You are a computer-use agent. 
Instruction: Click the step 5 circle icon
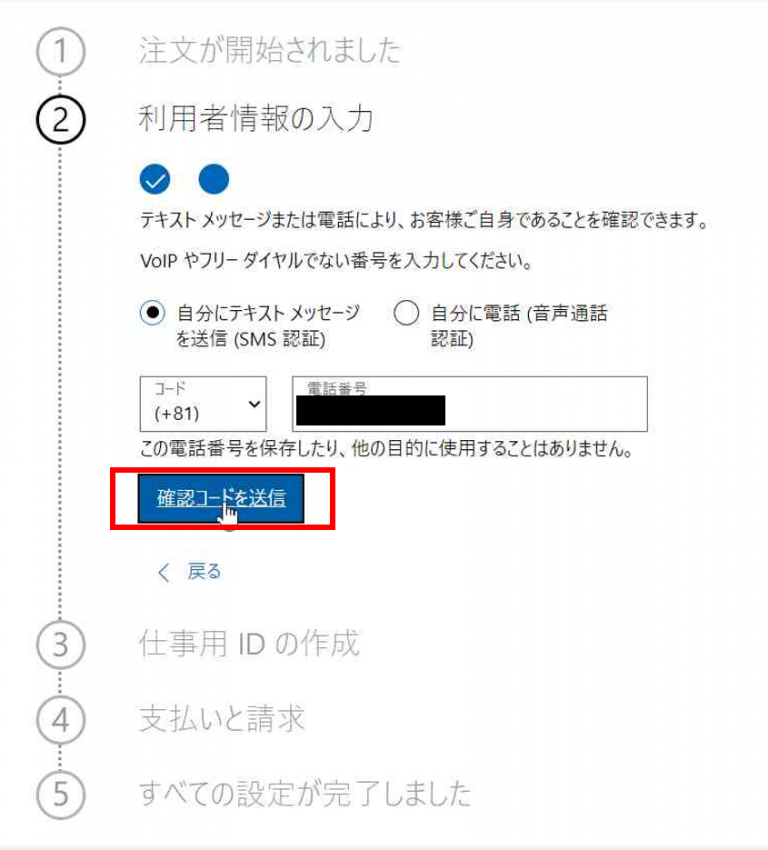click(61, 795)
